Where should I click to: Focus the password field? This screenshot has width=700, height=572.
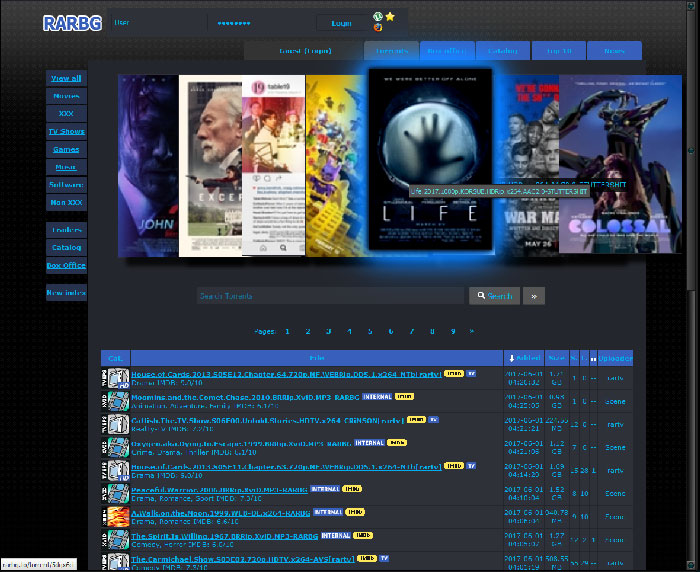coord(260,23)
